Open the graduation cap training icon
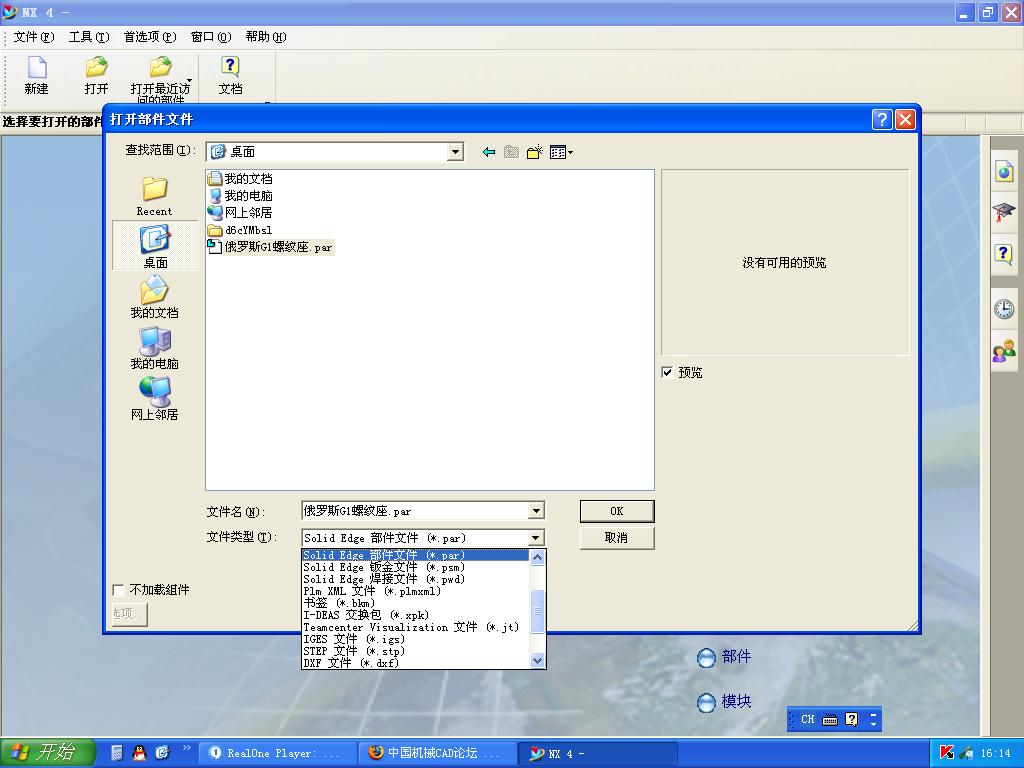 tap(1004, 212)
